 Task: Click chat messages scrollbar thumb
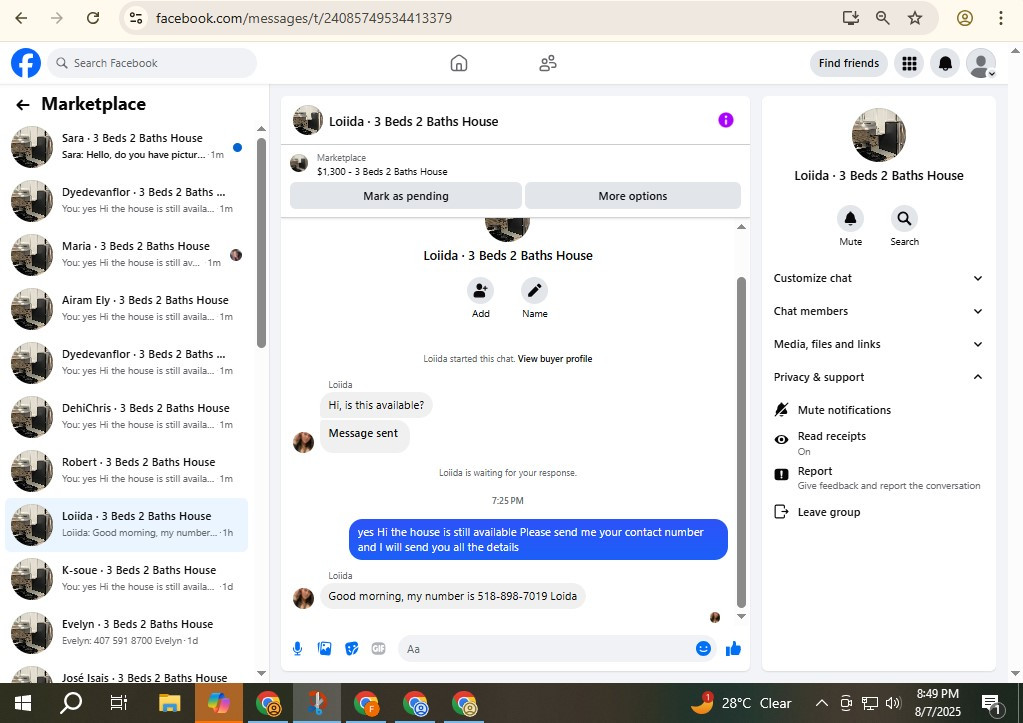(741, 442)
